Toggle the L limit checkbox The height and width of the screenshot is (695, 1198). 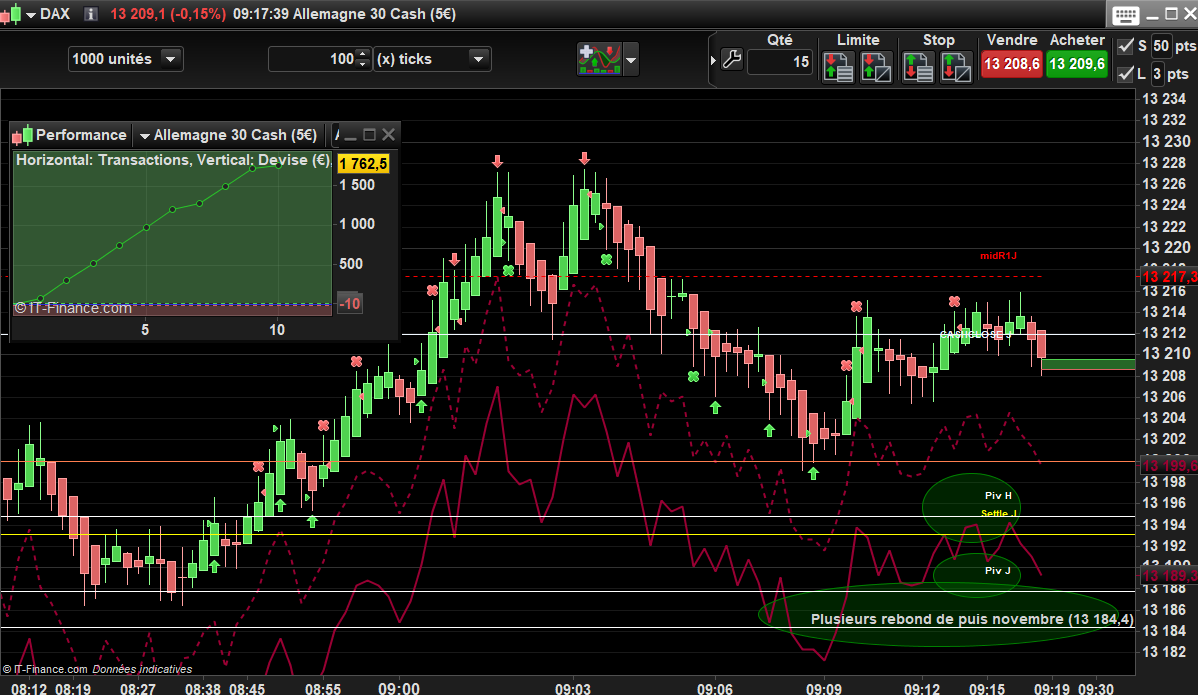(1125, 74)
